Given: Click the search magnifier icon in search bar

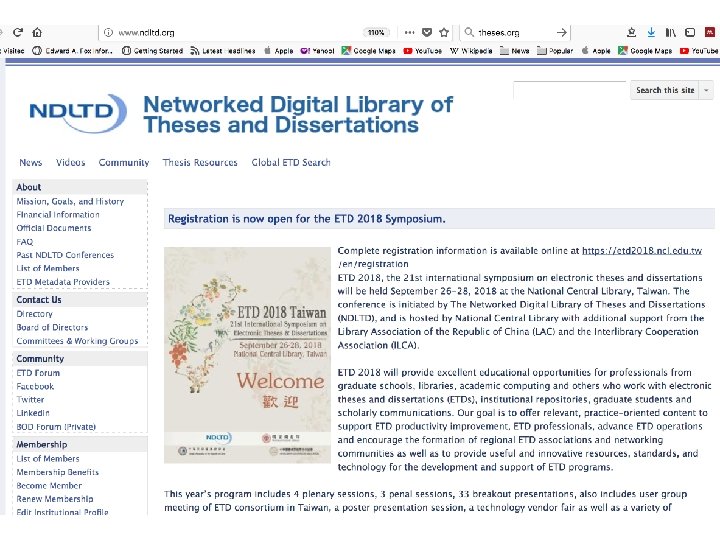Looking at the screenshot, I should (469, 32).
